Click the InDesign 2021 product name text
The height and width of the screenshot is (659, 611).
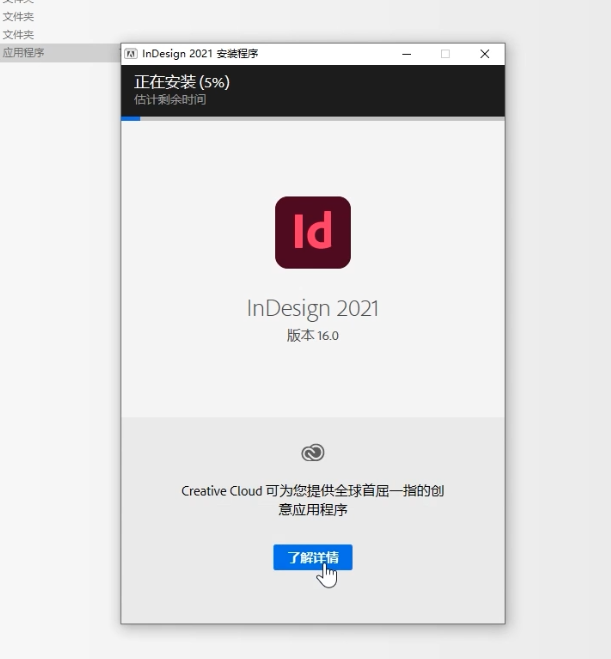coord(313,308)
